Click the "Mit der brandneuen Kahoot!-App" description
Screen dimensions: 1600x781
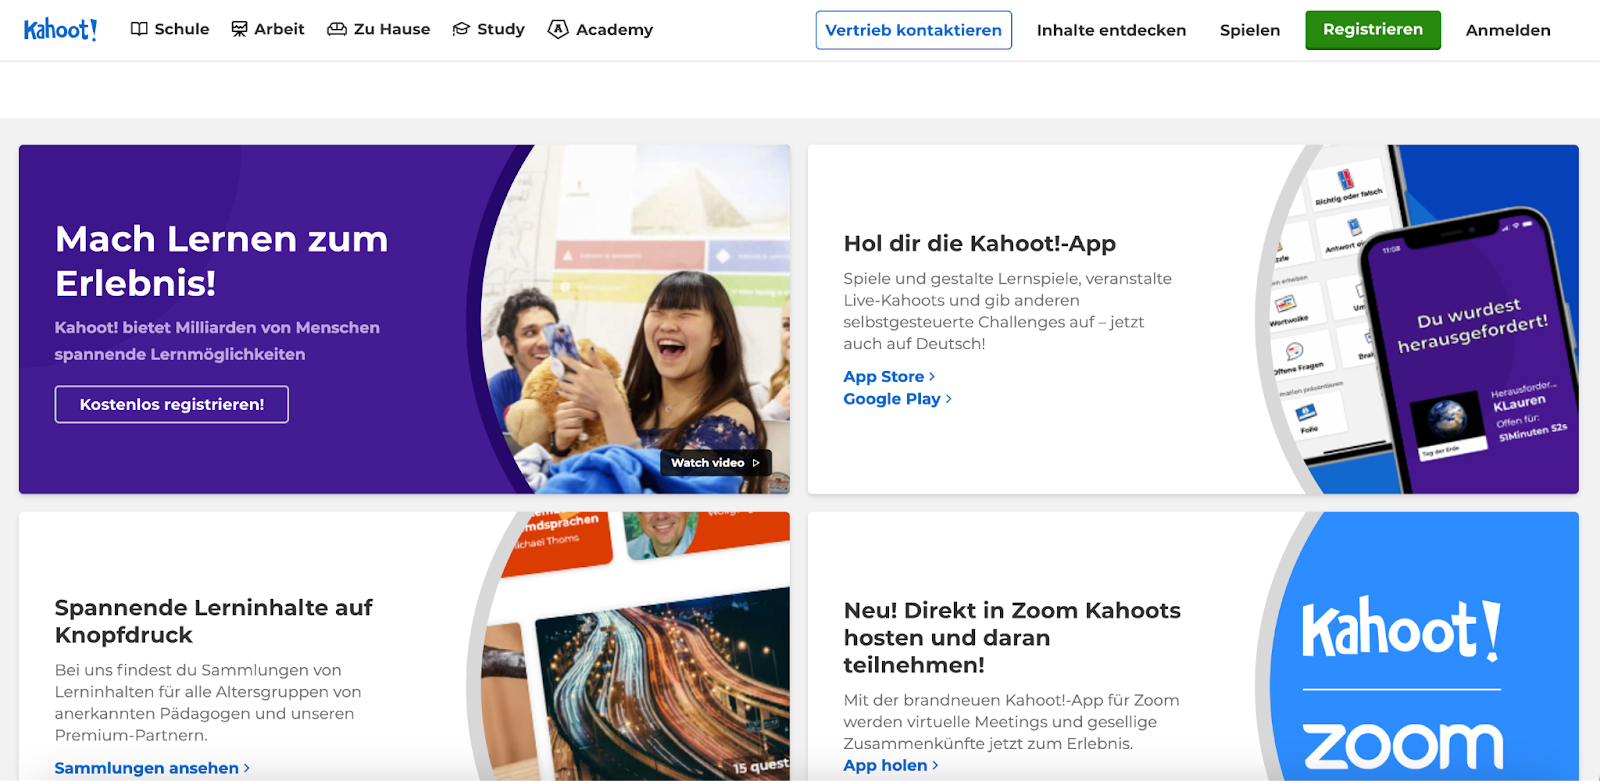(1012, 722)
